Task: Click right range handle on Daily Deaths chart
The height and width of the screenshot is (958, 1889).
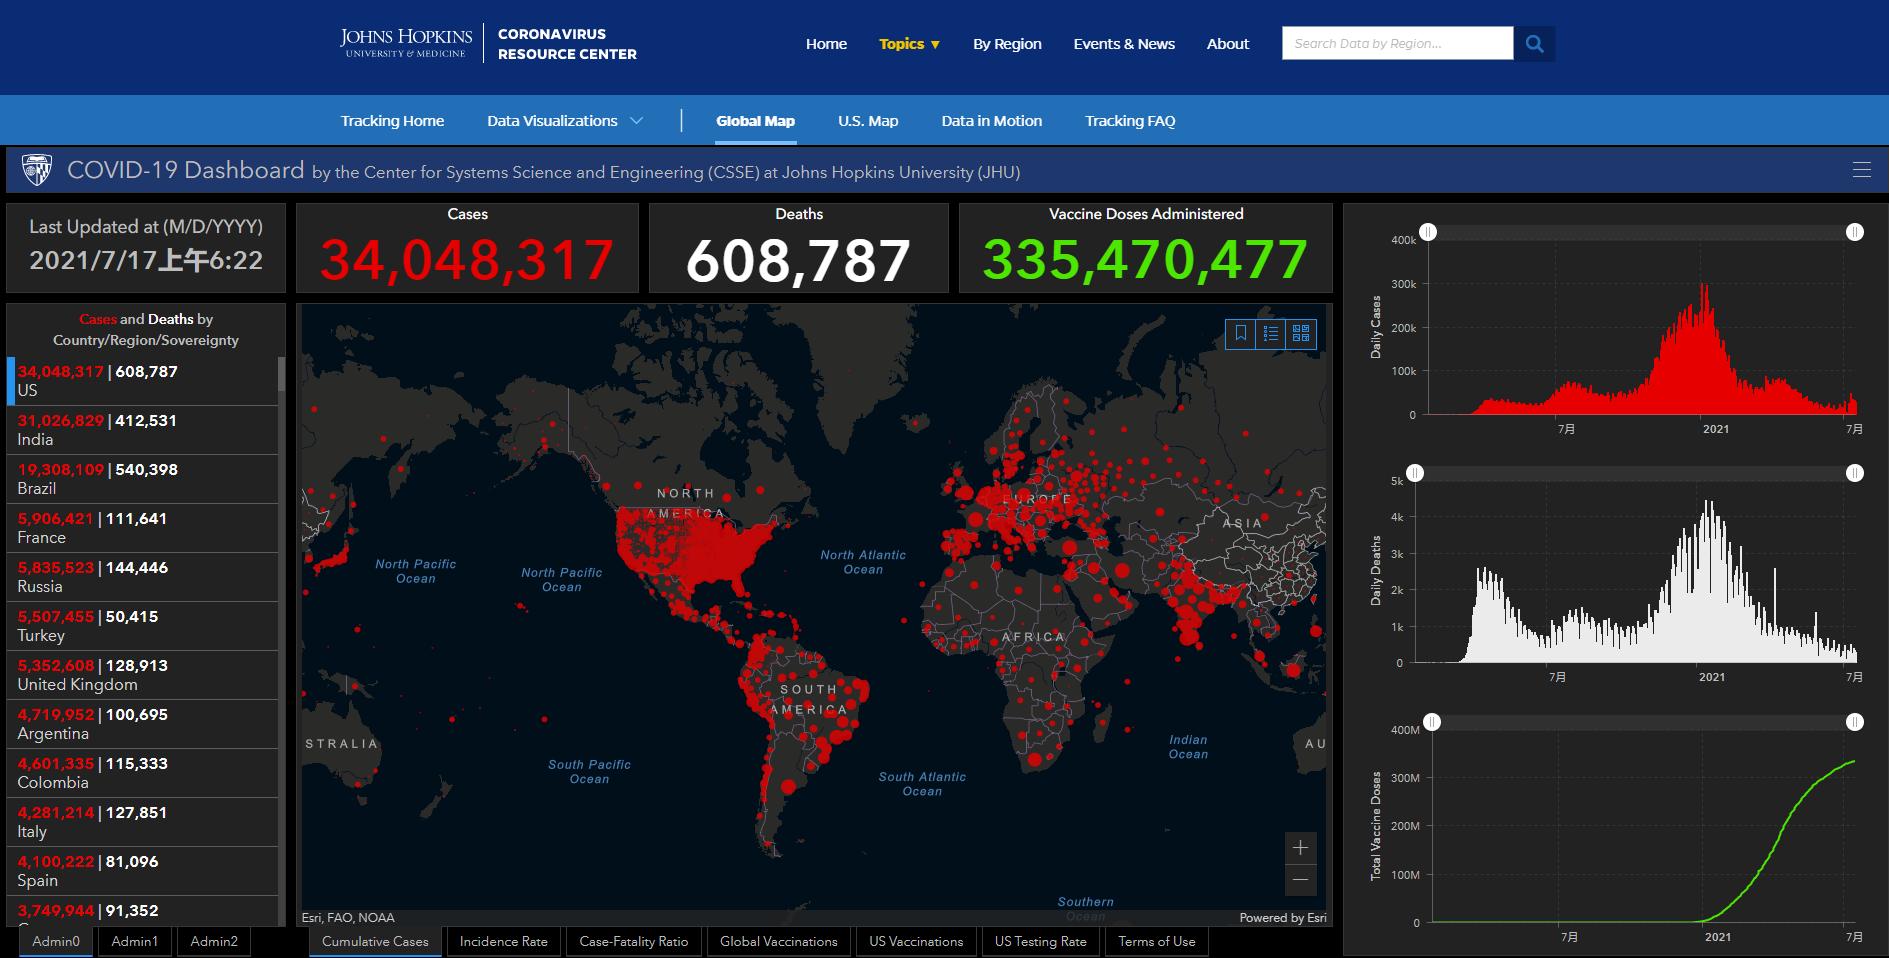Action: [1855, 473]
